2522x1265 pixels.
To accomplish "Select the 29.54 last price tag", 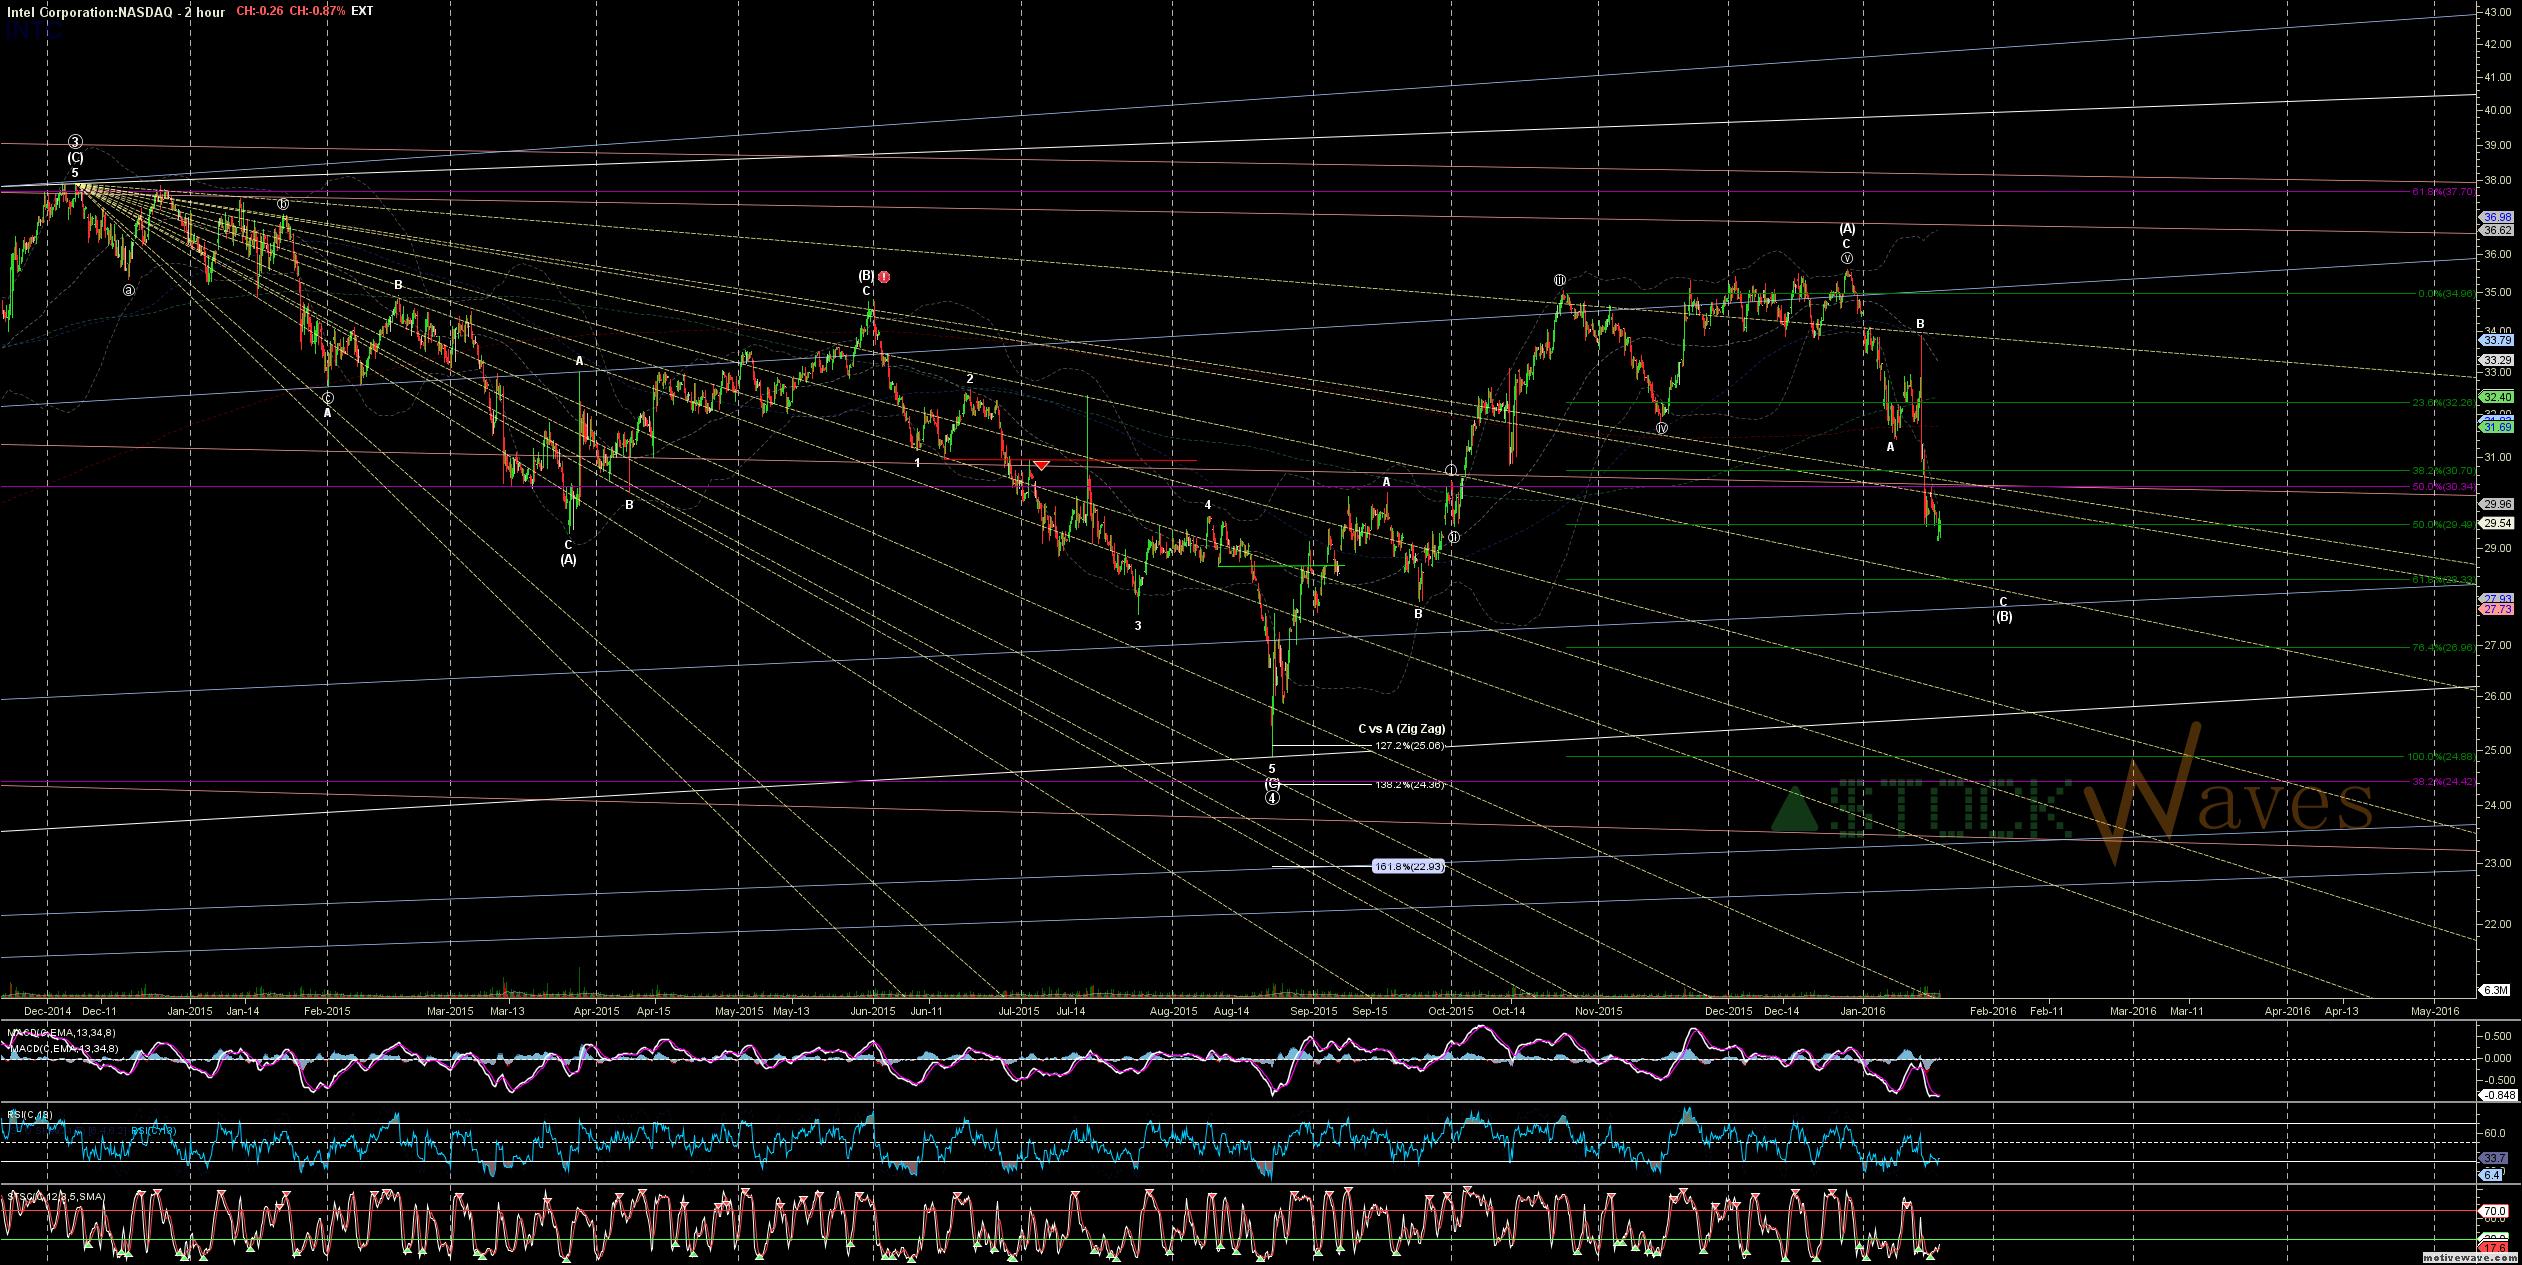I will 2497,523.
